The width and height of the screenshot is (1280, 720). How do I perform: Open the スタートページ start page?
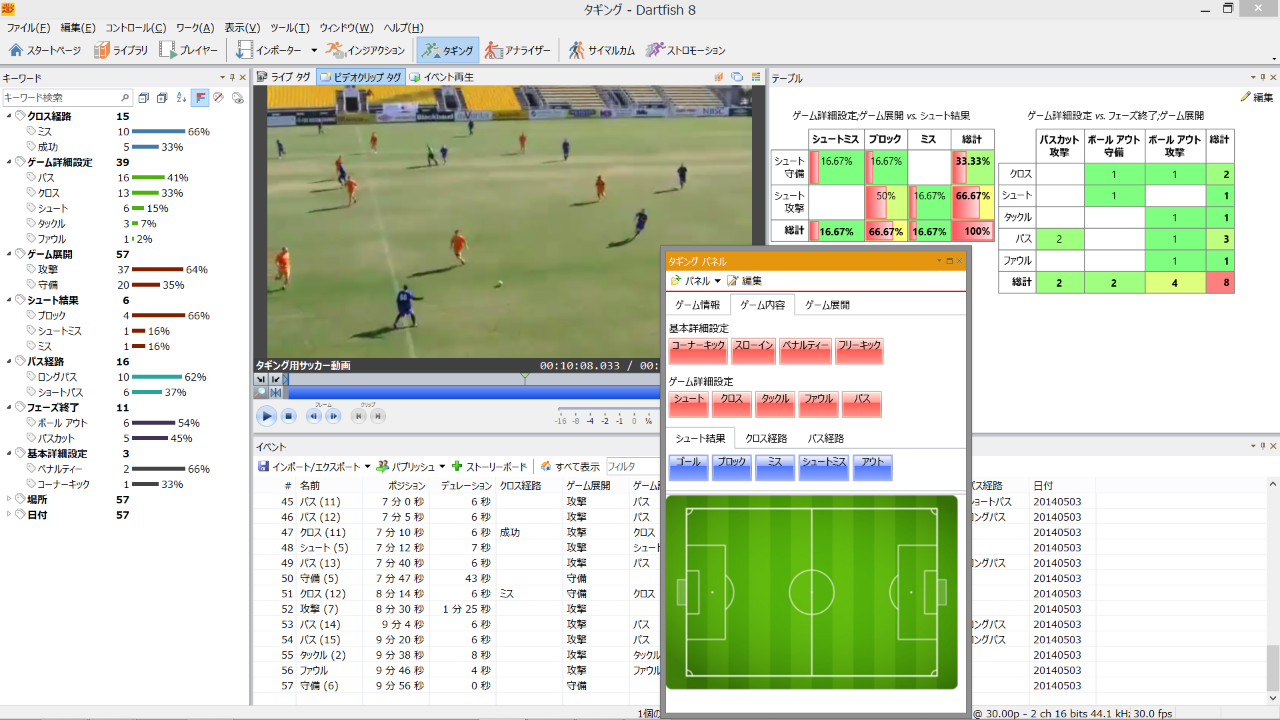pyautogui.click(x=45, y=50)
